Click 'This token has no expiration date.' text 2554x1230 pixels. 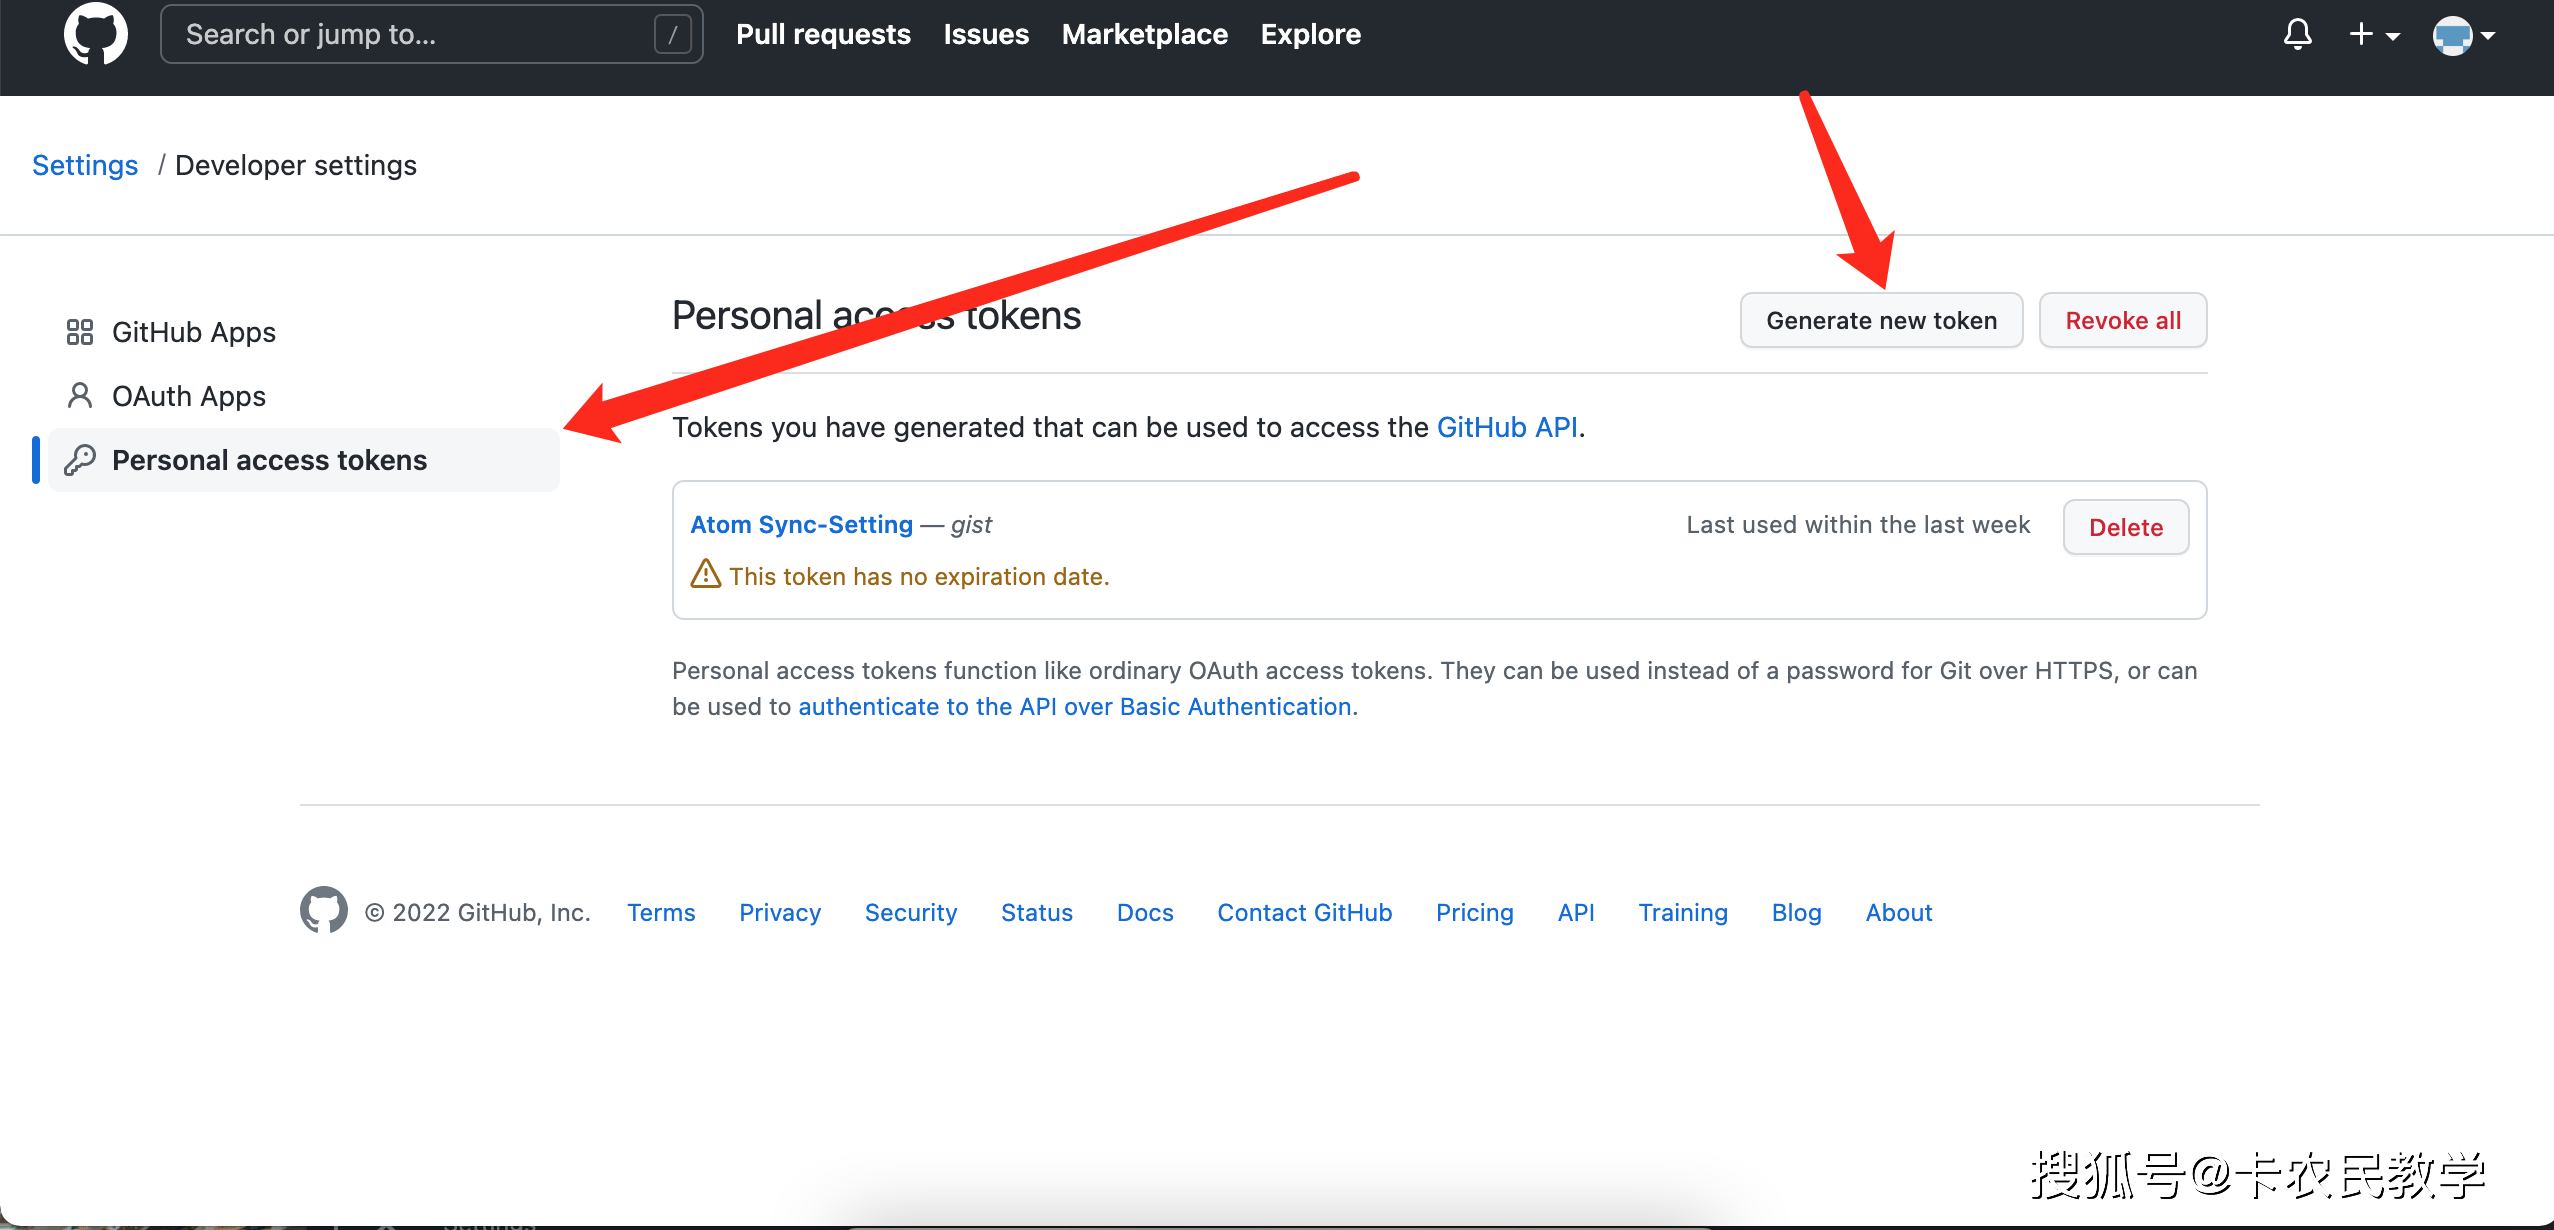[919, 576]
